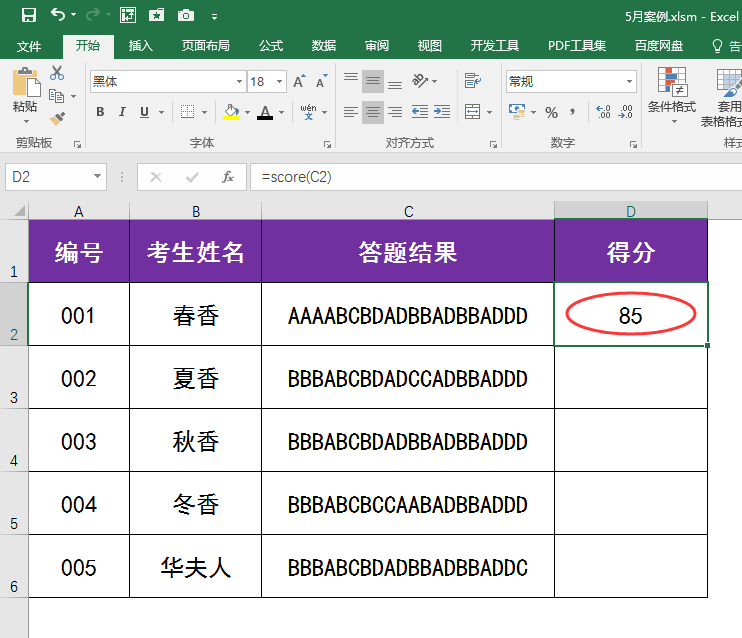742x638 pixels.
Task: Click the cell borders icon
Action: (187, 112)
